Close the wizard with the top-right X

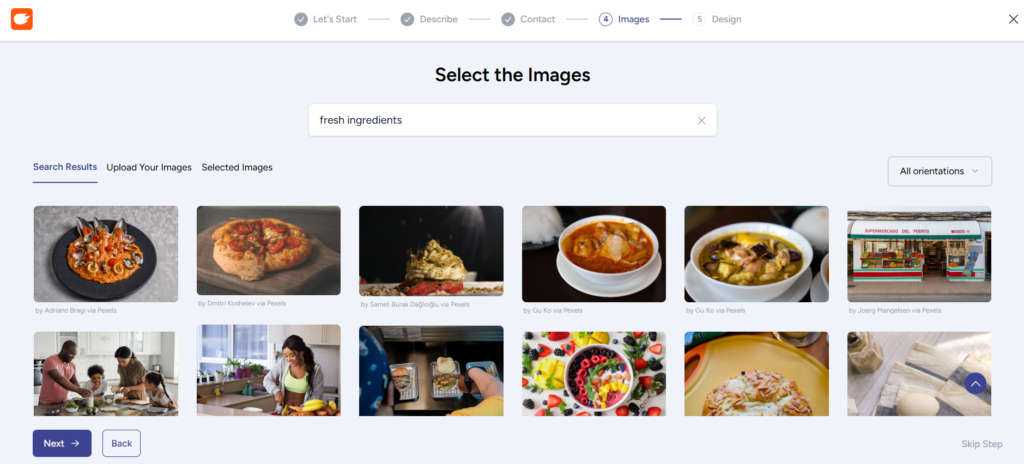pyautogui.click(x=1013, y=19)
